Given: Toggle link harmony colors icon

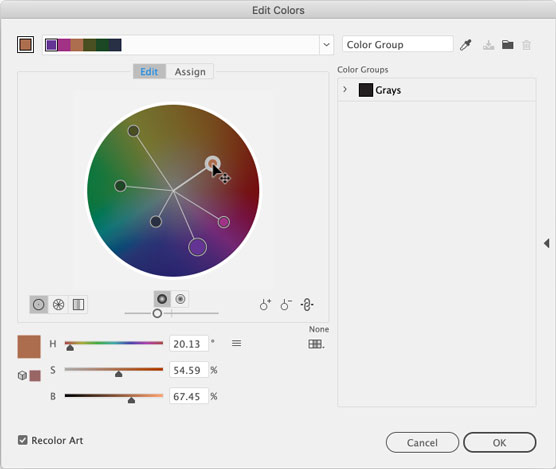Looking at the screenshot, I should 307,305.
